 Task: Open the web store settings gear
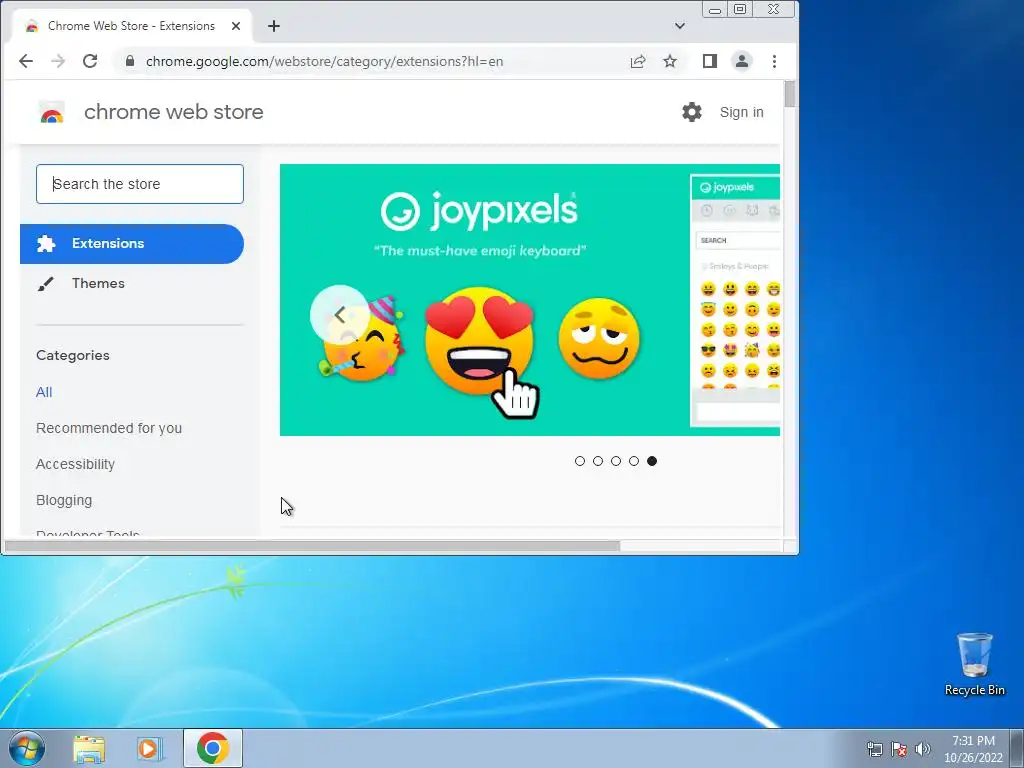[x=692, y=112]
